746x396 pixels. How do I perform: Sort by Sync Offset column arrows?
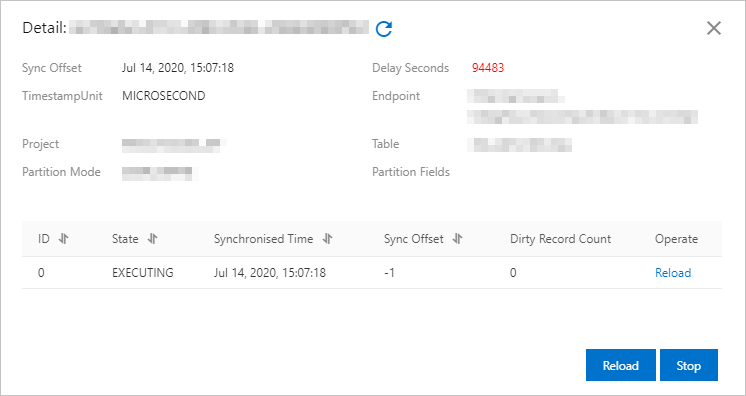tap(457, 239)
